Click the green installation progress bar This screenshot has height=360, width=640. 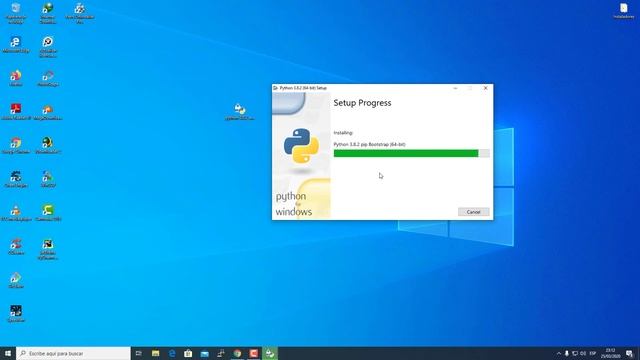pyautogui.click(x=411, y=153)
